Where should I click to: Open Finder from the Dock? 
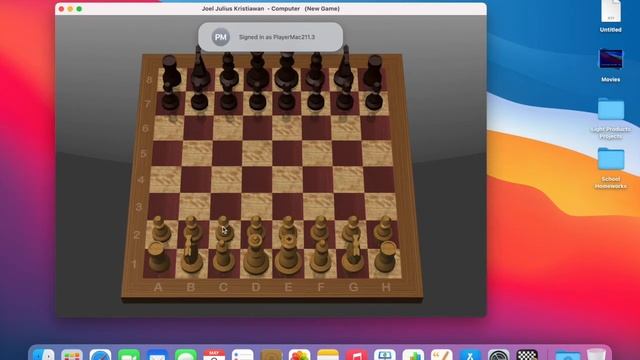coord(43,354)
